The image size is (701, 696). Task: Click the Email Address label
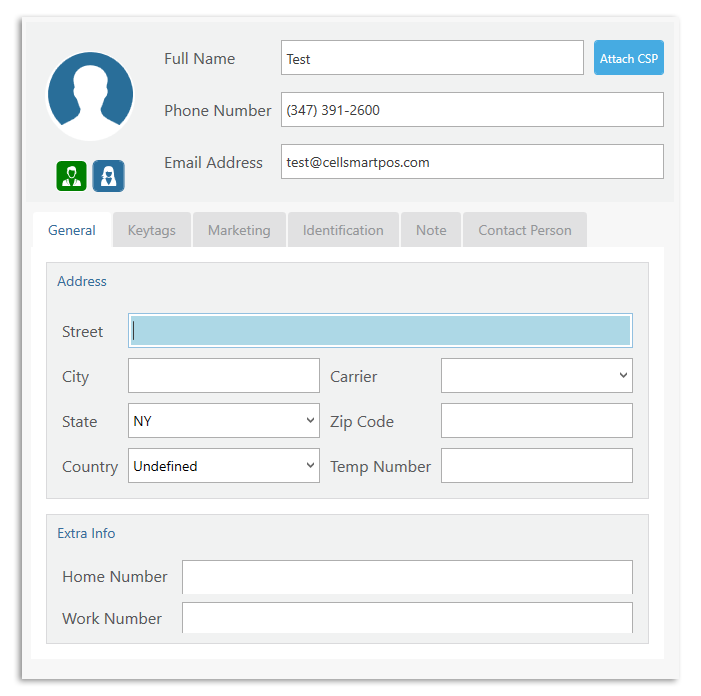click(213, 163)
